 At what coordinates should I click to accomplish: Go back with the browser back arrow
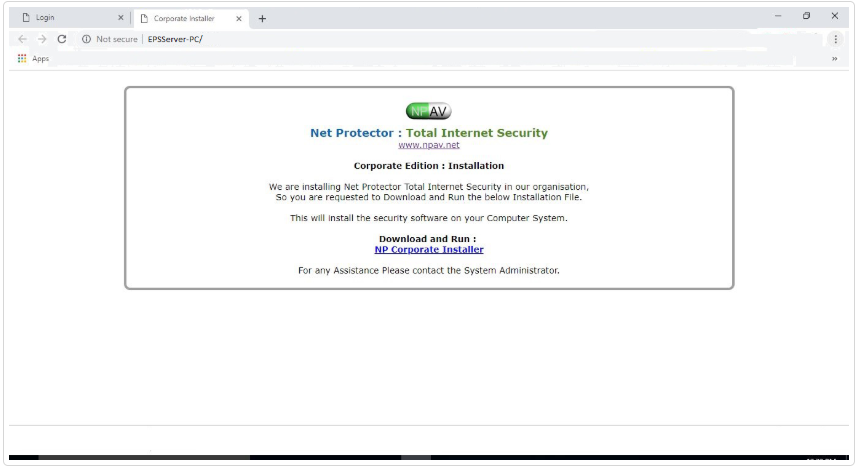click(22, 39)
